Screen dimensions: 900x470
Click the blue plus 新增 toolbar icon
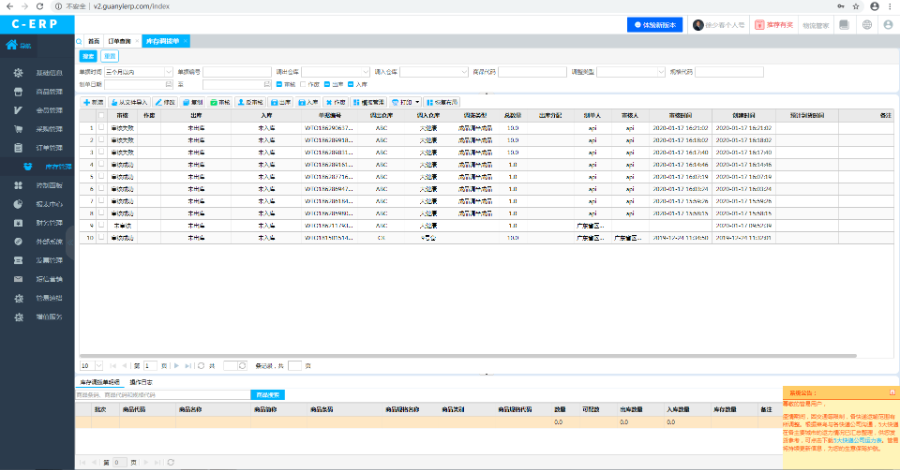(86, 102)
